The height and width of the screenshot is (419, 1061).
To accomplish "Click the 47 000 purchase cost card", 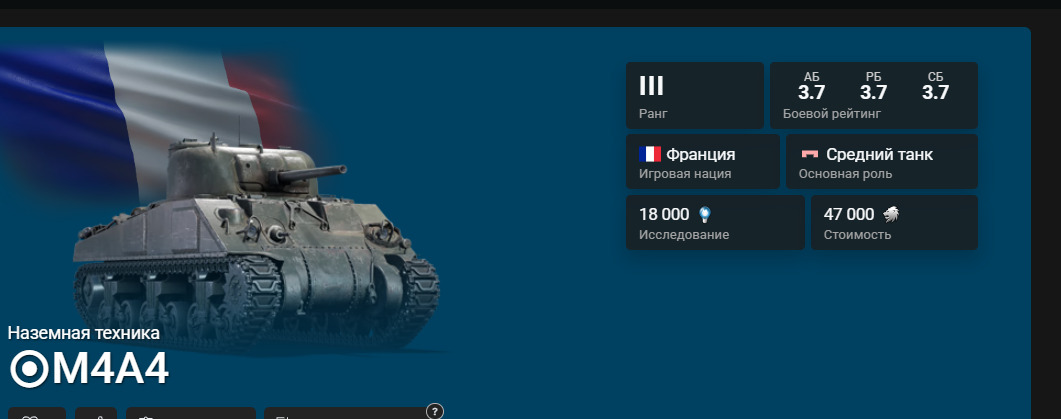I will coord(894,222).
